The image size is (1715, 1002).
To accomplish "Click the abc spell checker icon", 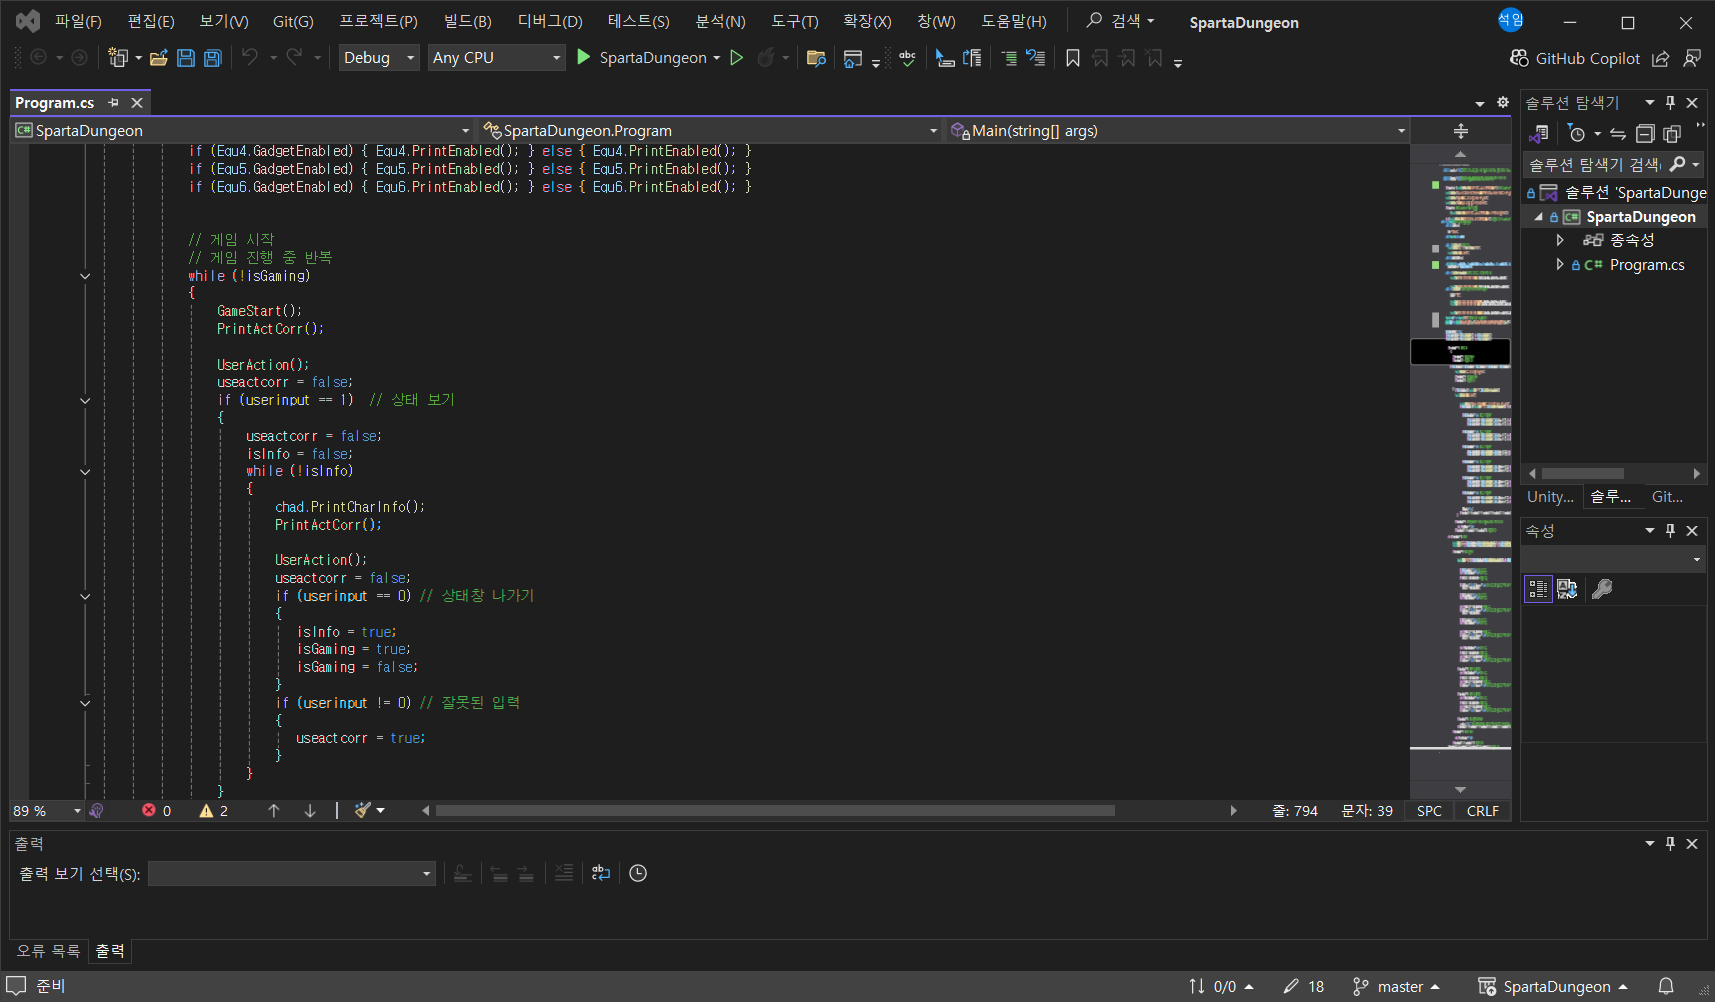I will point(908,58).
